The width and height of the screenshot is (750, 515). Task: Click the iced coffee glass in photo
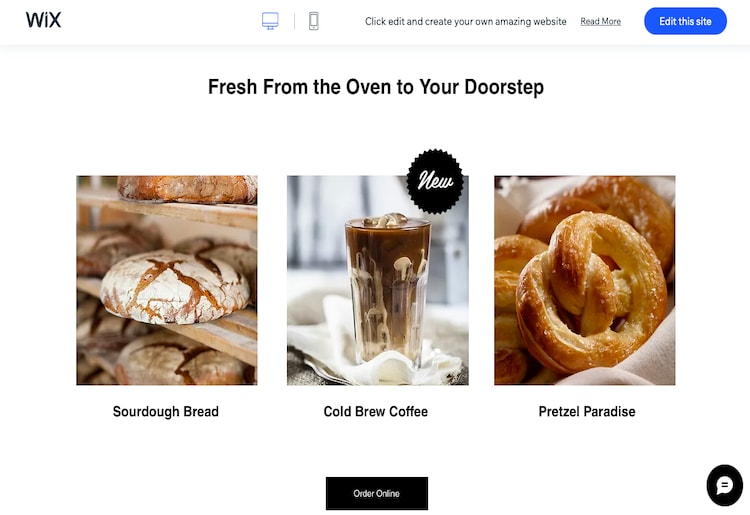coord(387,289)
